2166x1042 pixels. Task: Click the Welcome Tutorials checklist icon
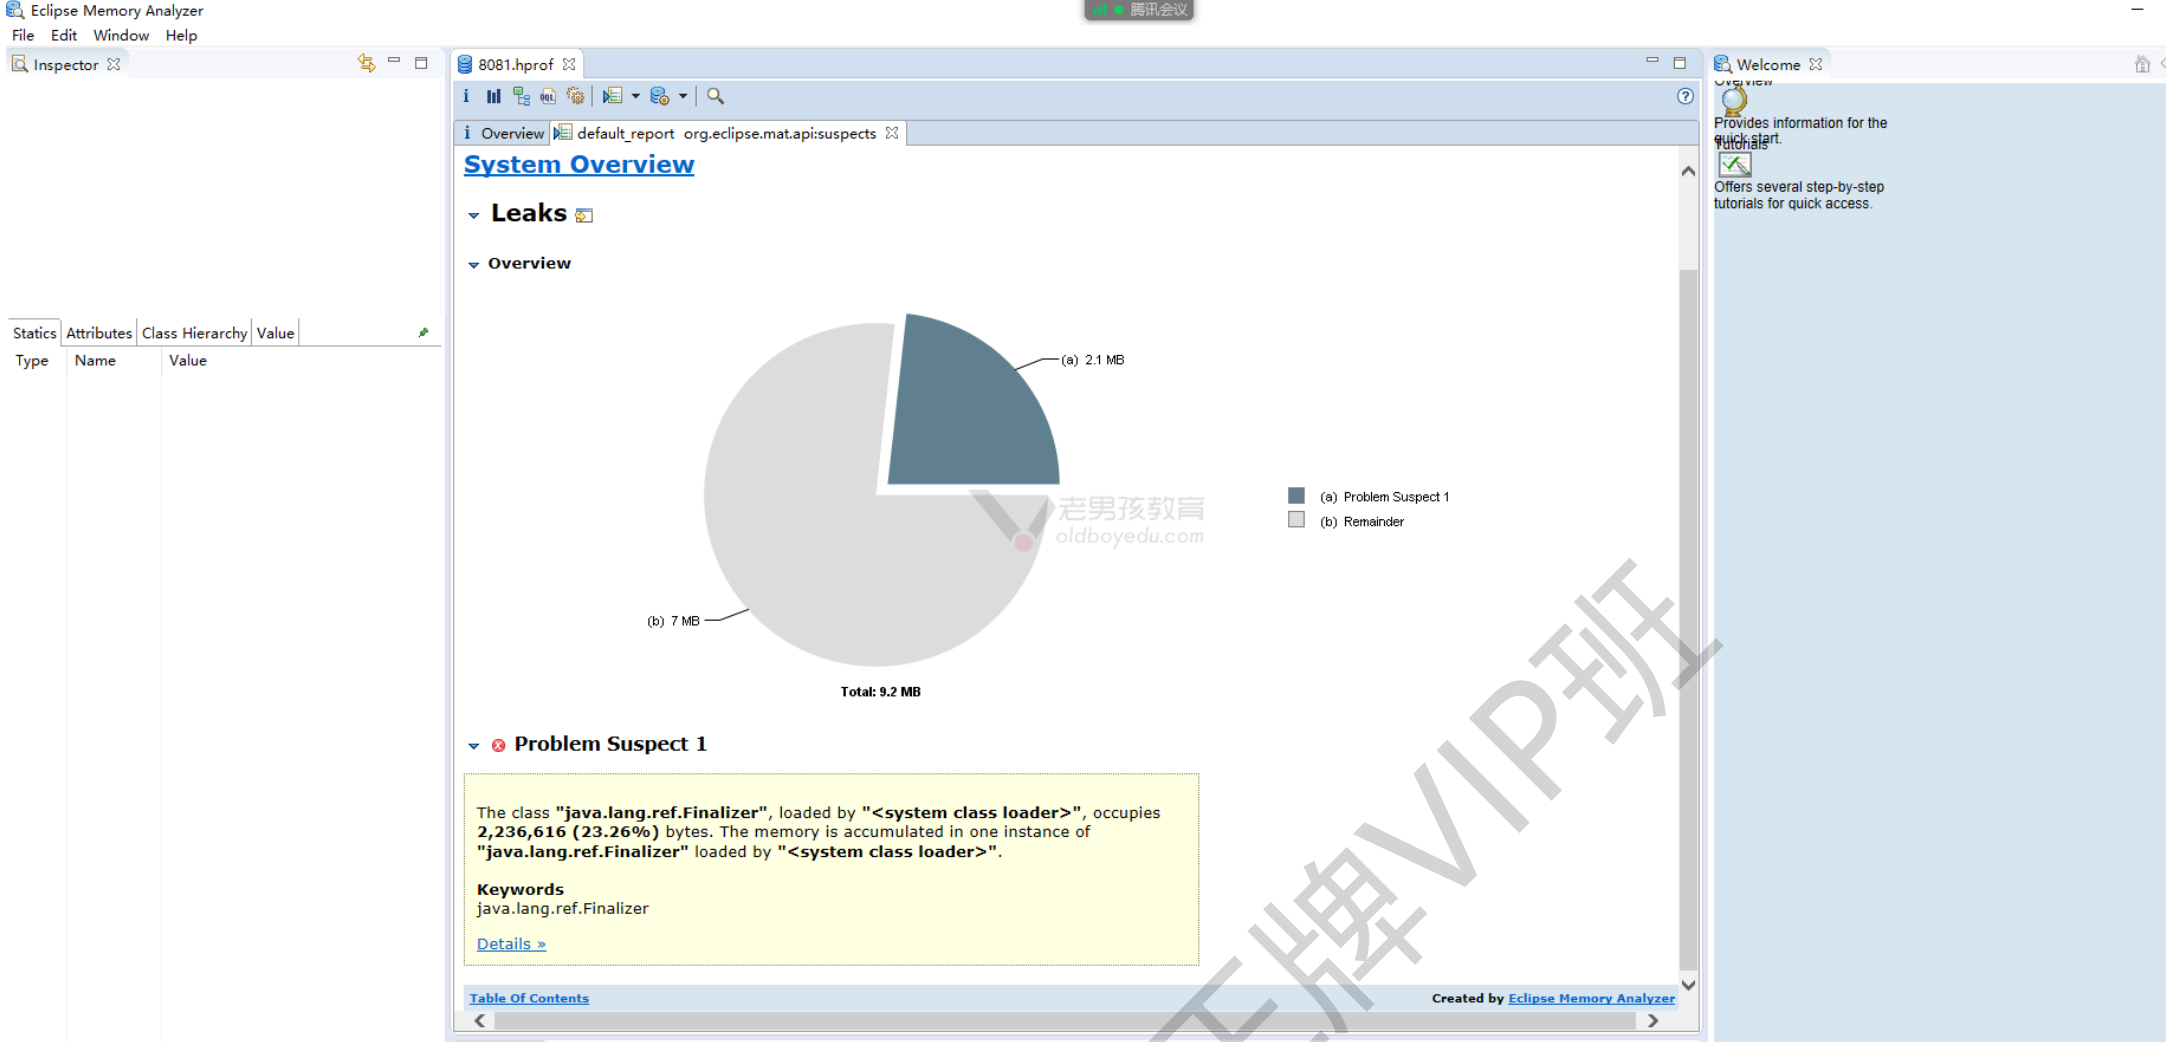(x=1735, y=165)
